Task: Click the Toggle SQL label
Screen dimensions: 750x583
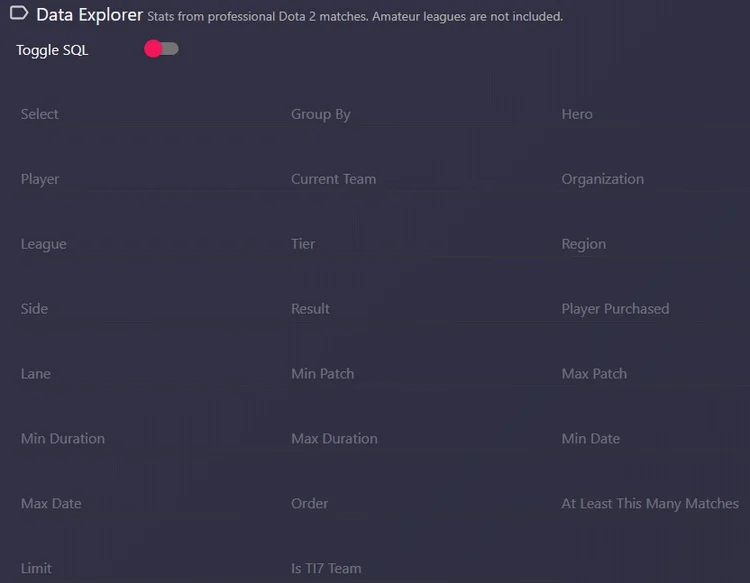Action: point(52,50)
